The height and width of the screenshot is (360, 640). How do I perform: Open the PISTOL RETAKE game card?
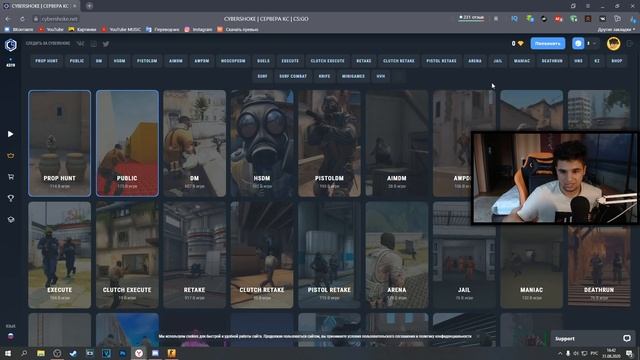coord(329,255)
